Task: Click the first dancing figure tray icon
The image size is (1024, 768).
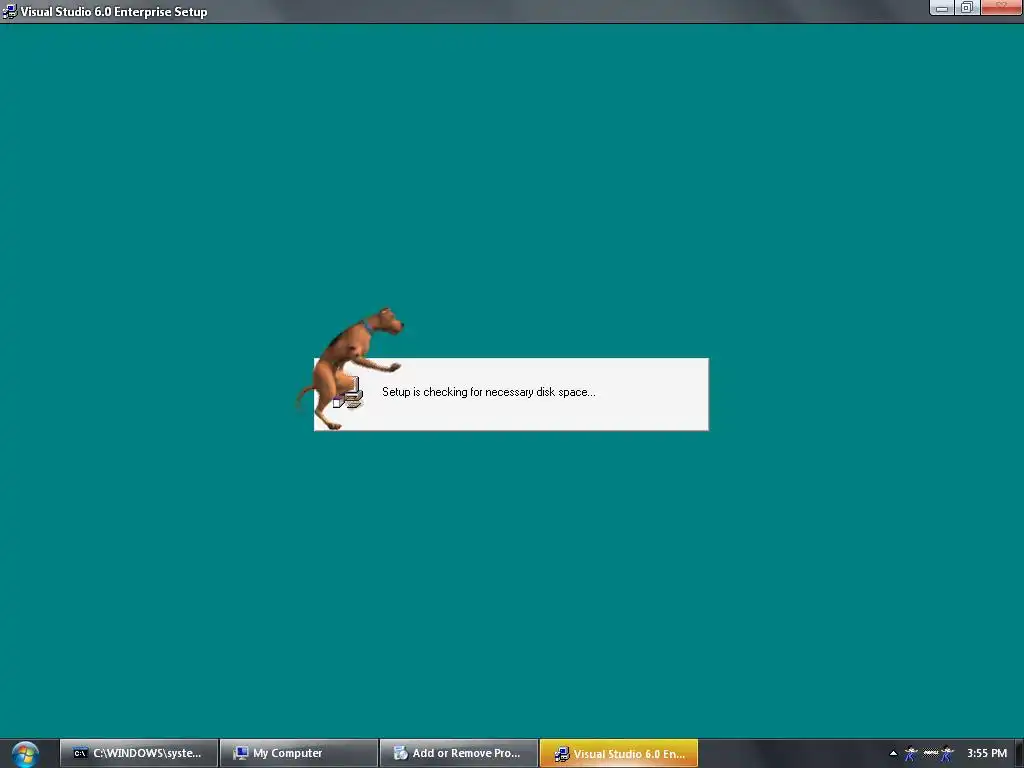Action: 911,754
